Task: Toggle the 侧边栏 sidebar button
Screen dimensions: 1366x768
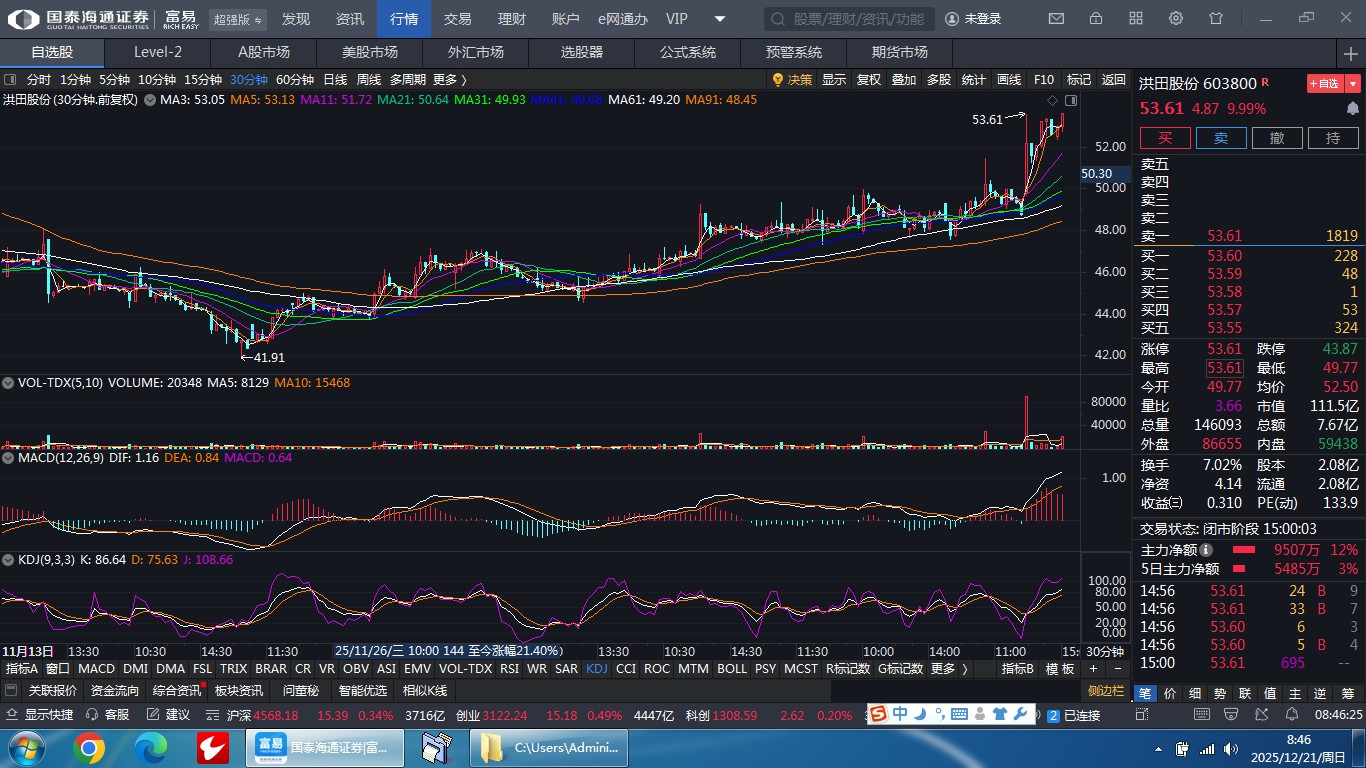Action: [1106, 690]
